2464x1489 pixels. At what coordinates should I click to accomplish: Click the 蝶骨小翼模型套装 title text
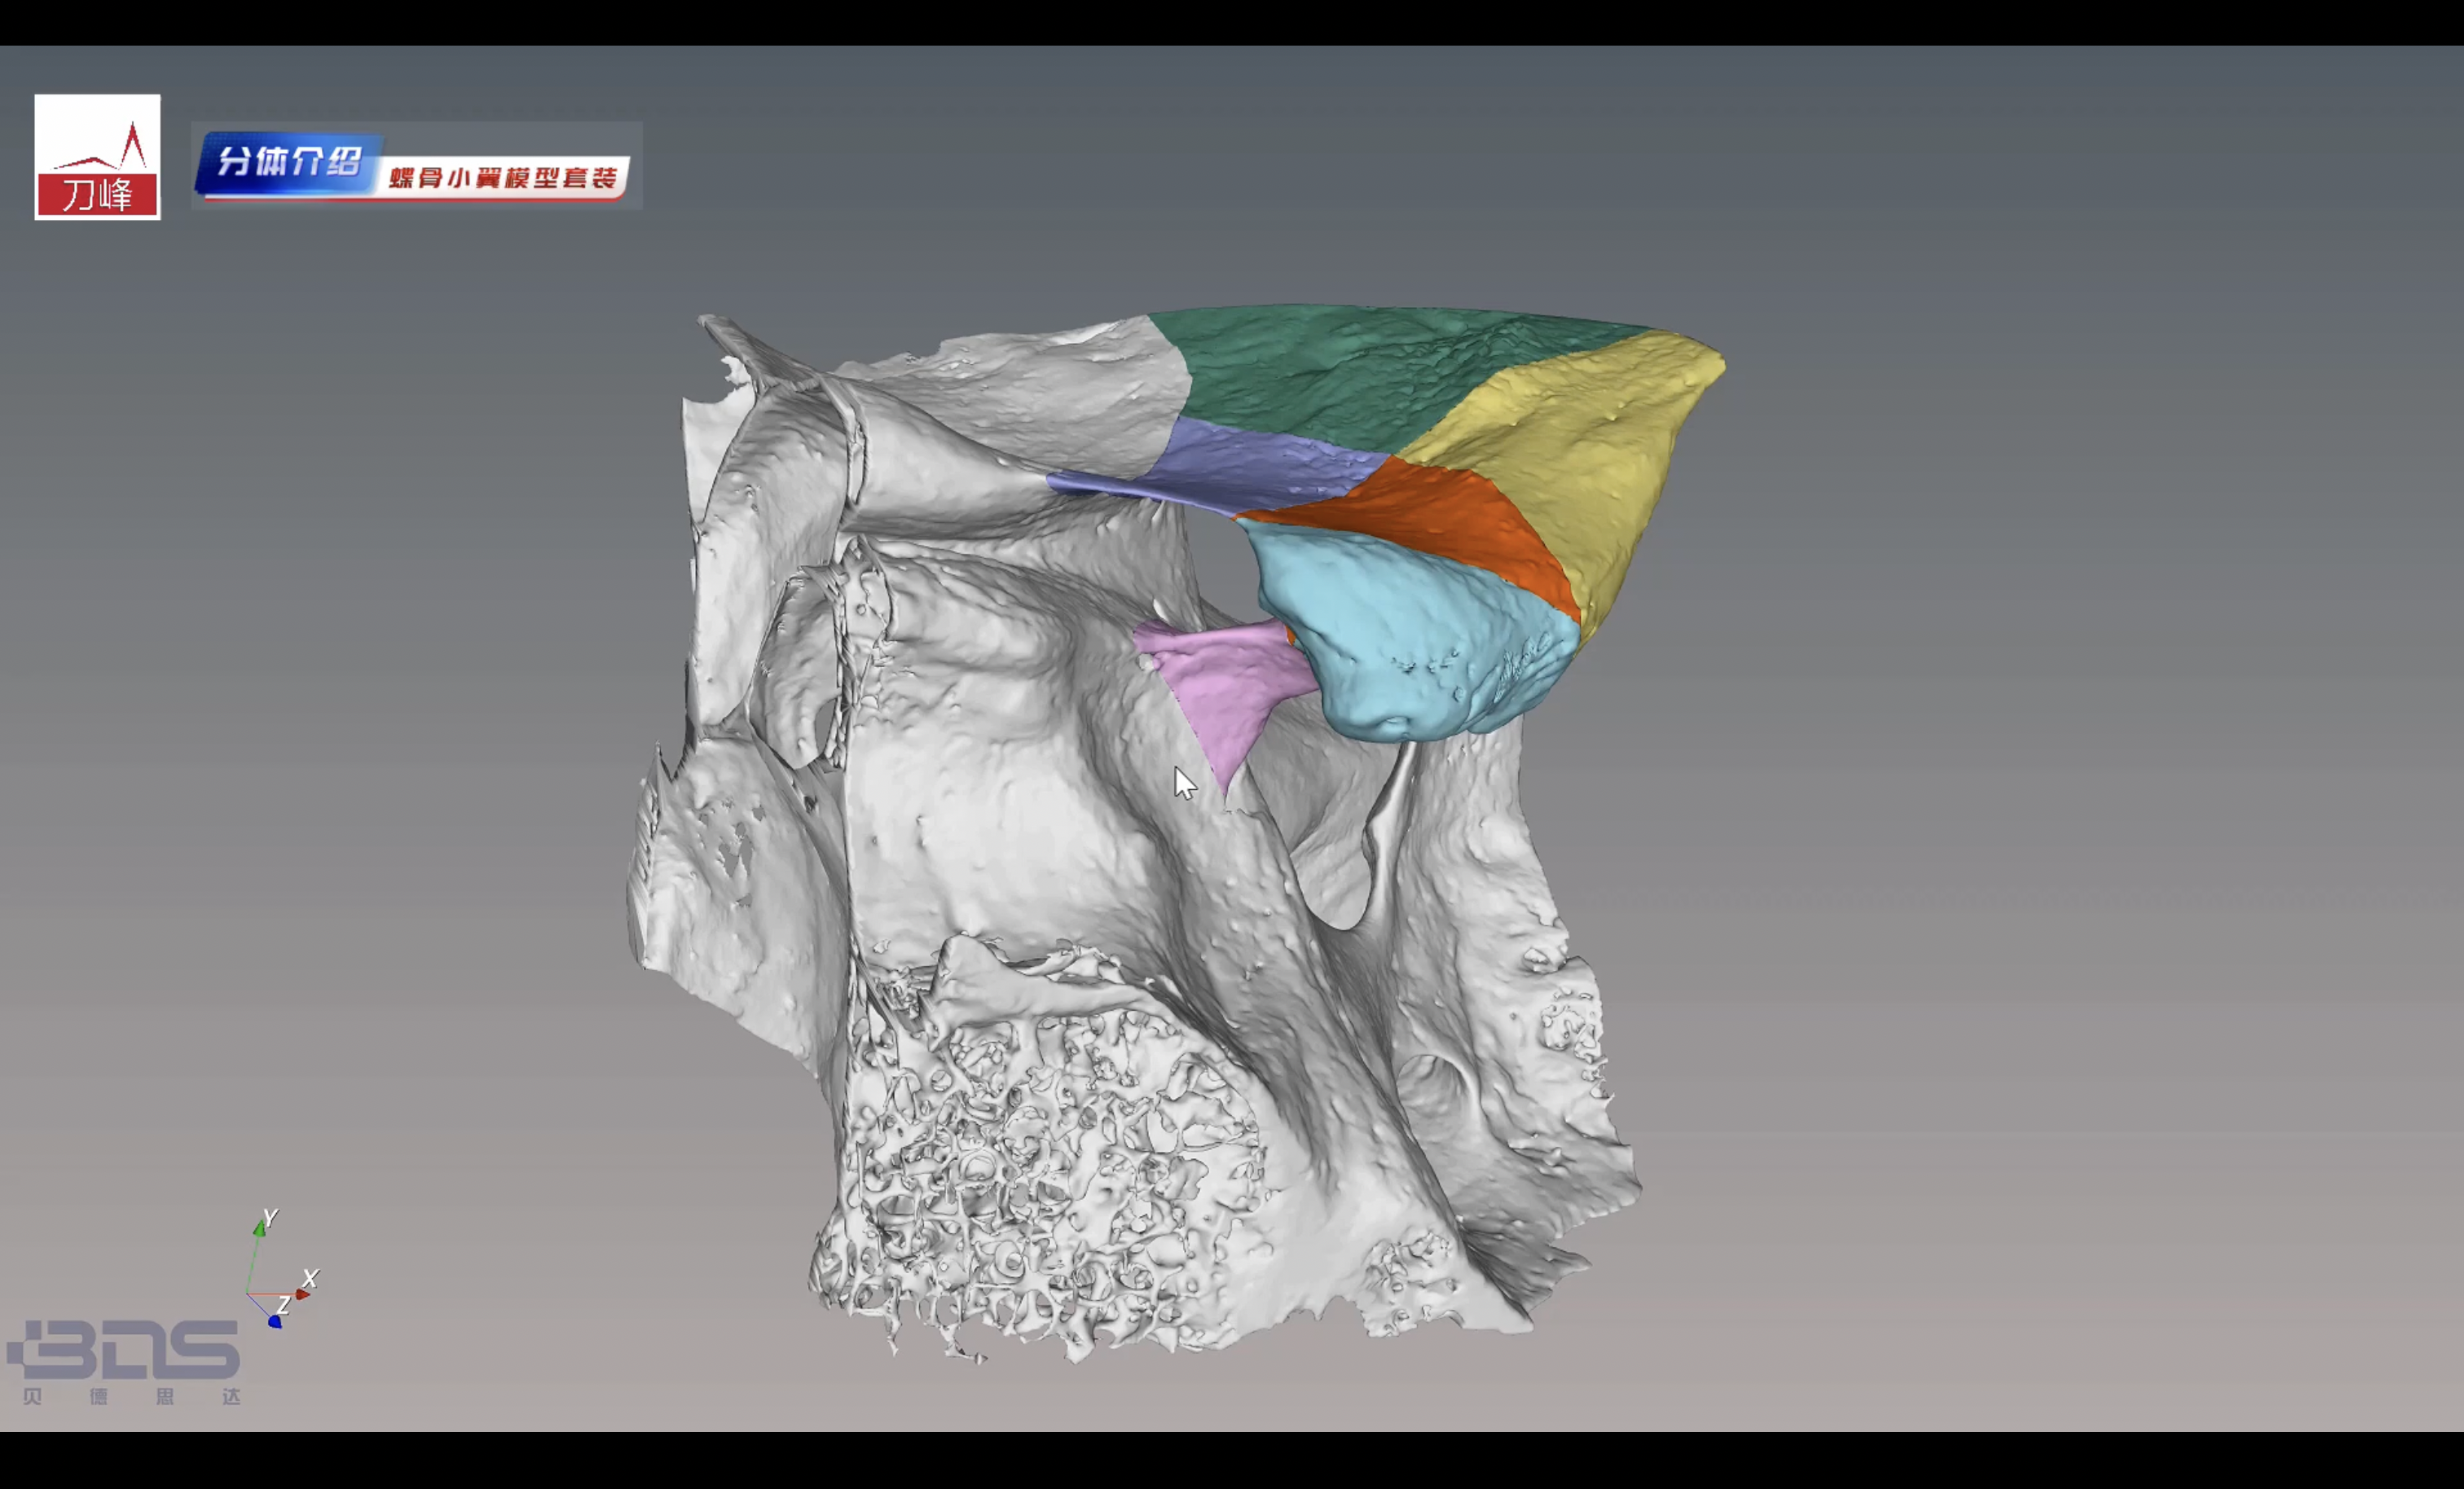pos(502,178)
